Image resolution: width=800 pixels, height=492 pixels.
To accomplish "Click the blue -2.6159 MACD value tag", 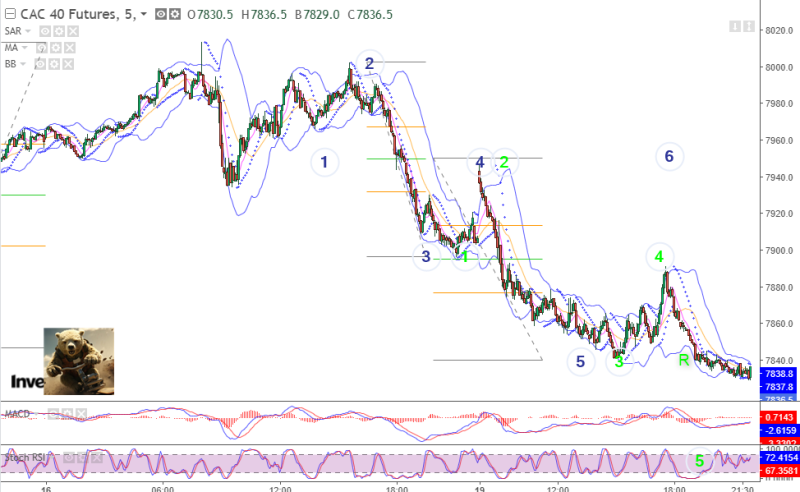I will pyautogui.click(x=779, y=430).
